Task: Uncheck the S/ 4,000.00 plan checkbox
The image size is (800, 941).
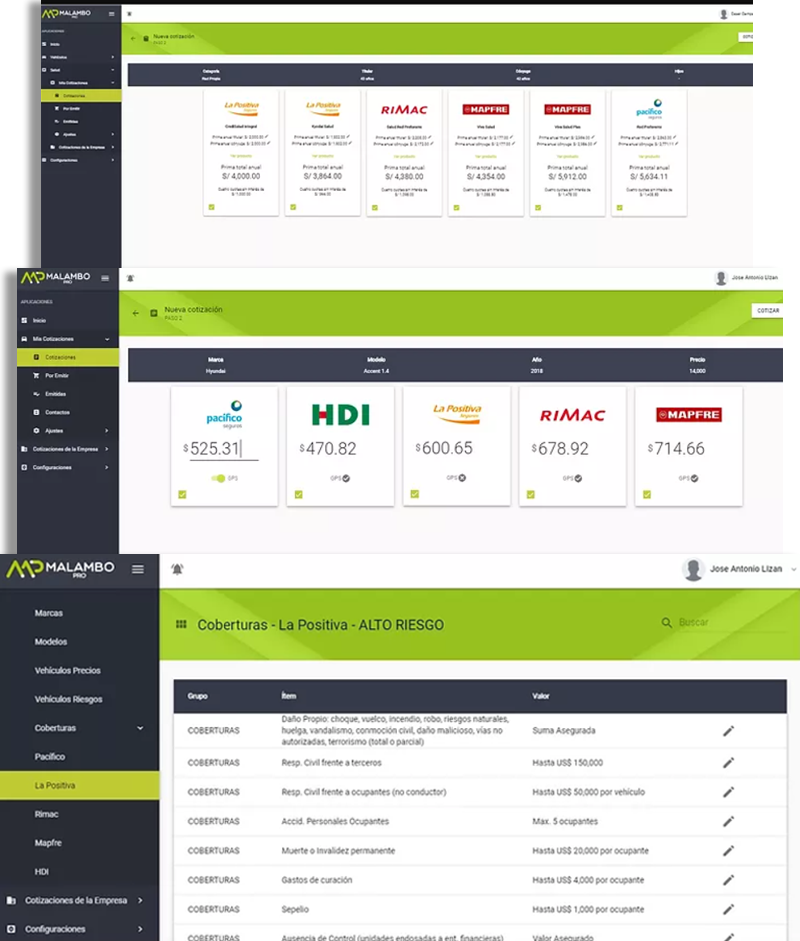Action: point(211,207)
